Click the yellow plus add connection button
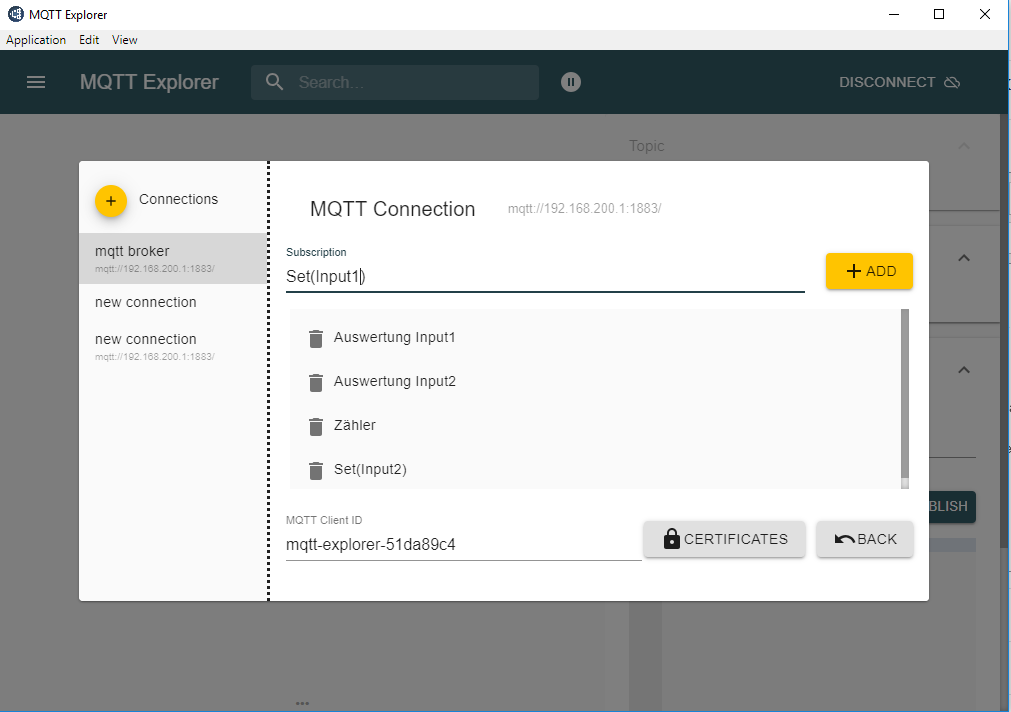 click(111, 201)
